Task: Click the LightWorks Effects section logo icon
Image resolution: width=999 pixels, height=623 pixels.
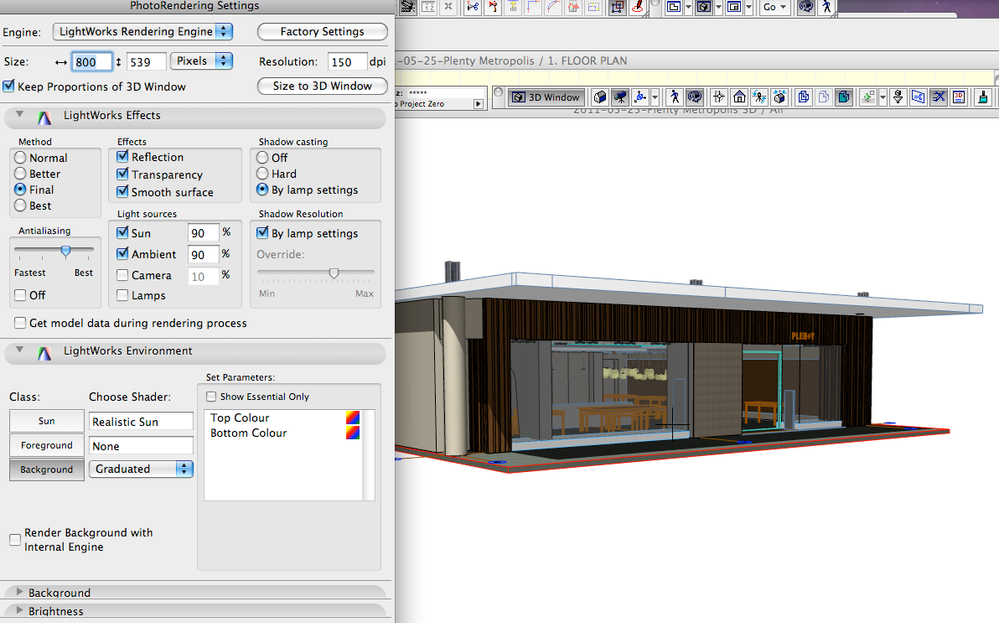Action: [x=44, y=117]
